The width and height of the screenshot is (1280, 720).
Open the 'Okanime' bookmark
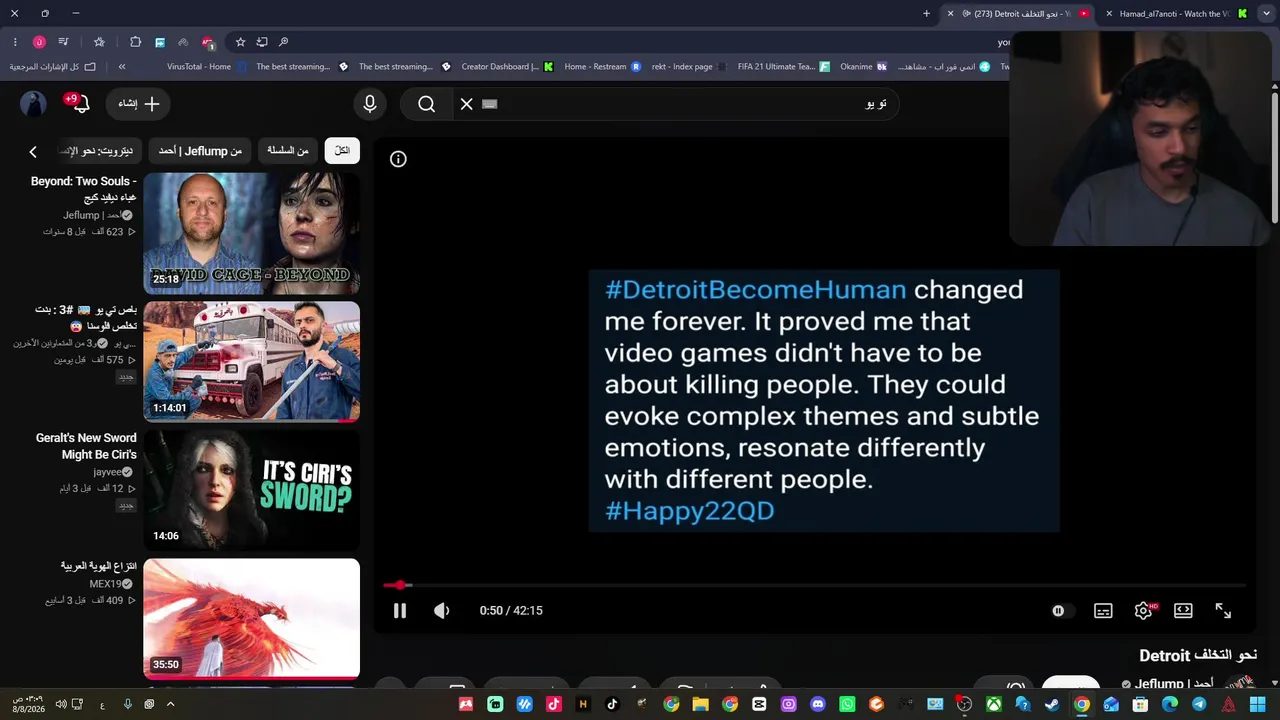pyautogui.click(x=864, y=67)
